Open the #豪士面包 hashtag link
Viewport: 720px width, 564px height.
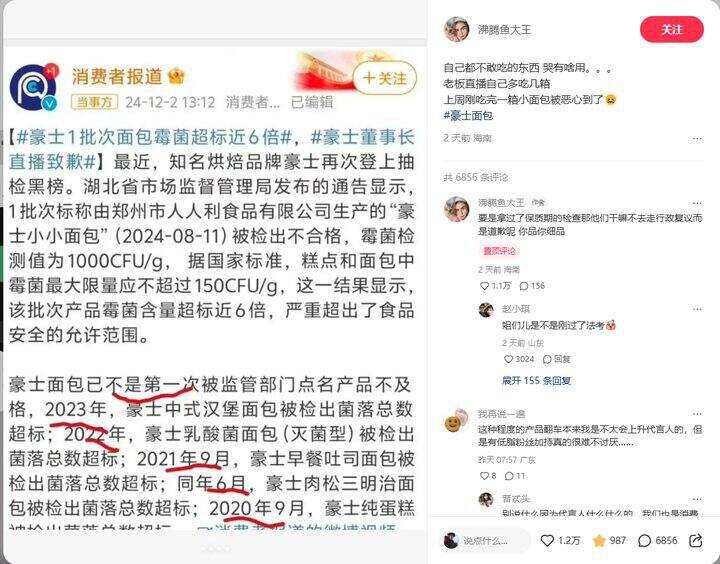[x=468, y=115]
